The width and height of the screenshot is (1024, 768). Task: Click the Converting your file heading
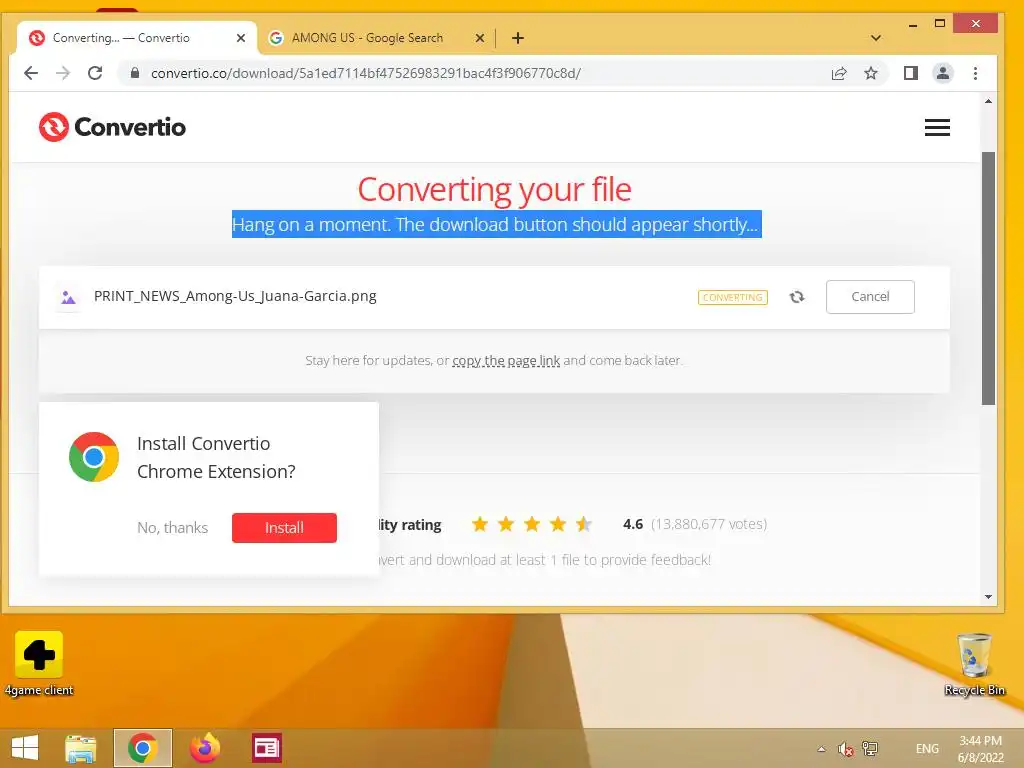pos(494,189)
